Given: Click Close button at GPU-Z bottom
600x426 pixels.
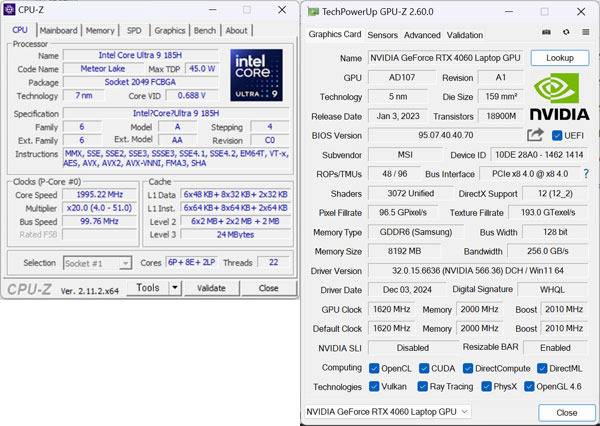Looking at the screenshot, I should (566, 413).
